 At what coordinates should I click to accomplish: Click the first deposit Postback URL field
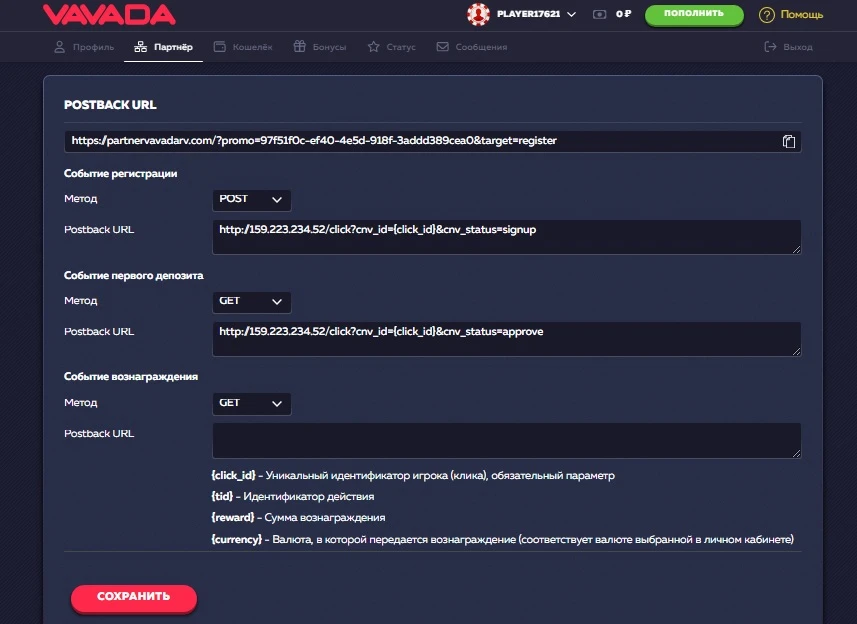coord(507,339)
